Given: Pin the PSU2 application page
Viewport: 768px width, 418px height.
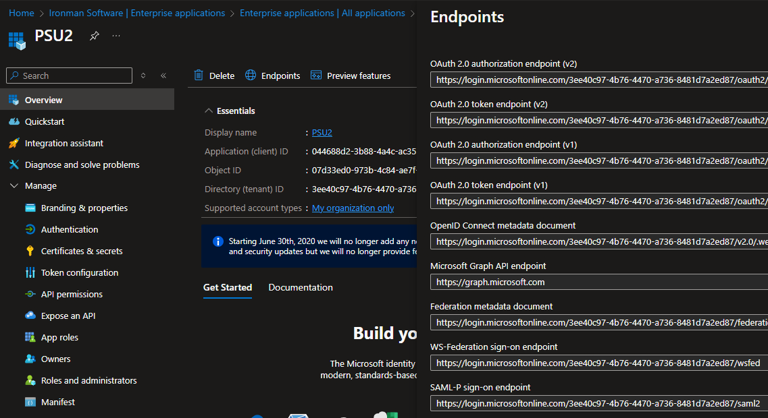Looking at the screenshot, I should [94, 36].
